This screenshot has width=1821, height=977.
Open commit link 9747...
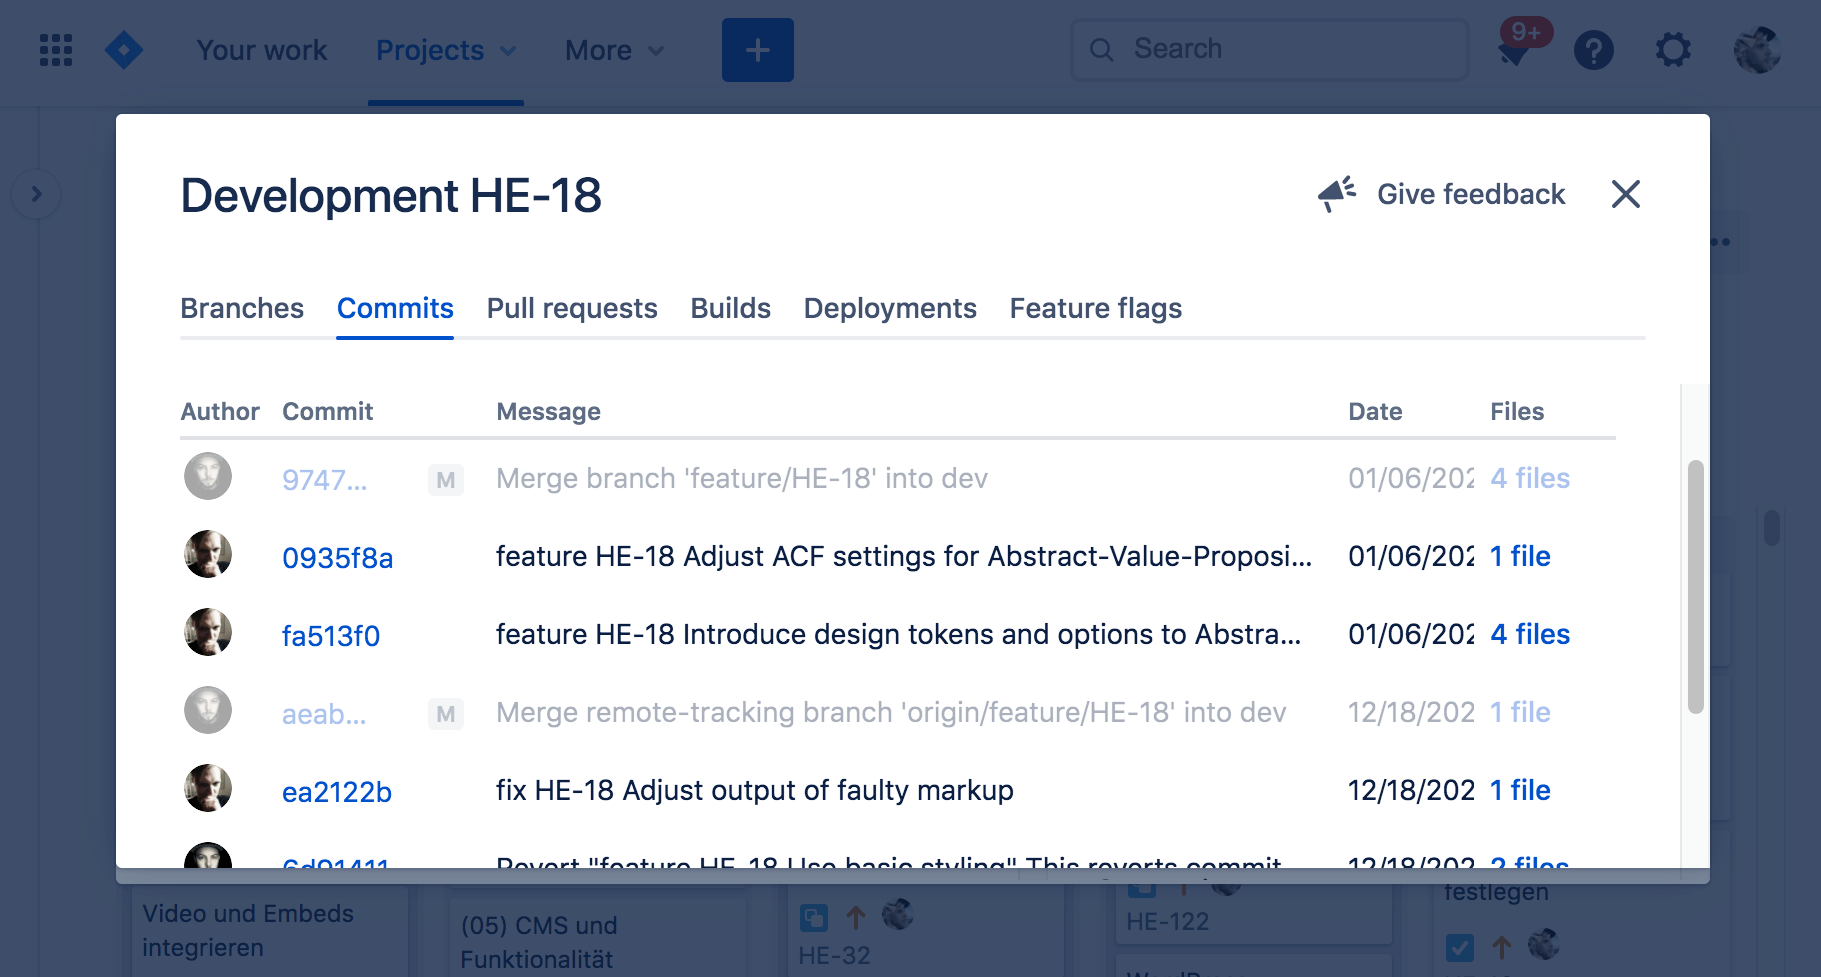[x=325, y=480]
